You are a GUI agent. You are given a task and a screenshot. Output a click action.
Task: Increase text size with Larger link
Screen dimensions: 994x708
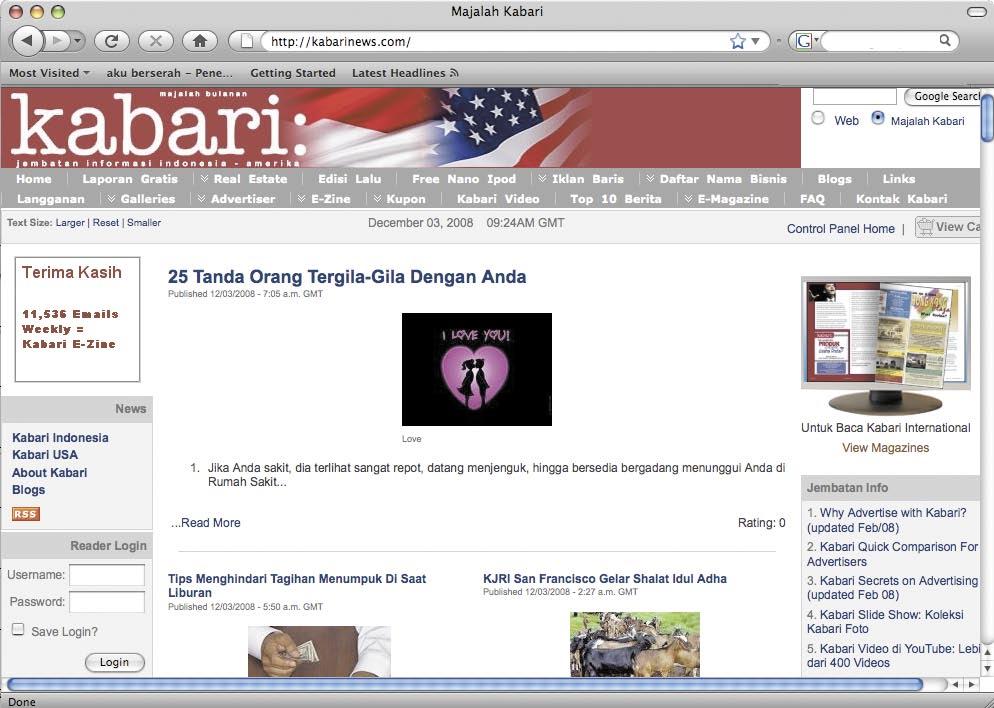(70, 222)
